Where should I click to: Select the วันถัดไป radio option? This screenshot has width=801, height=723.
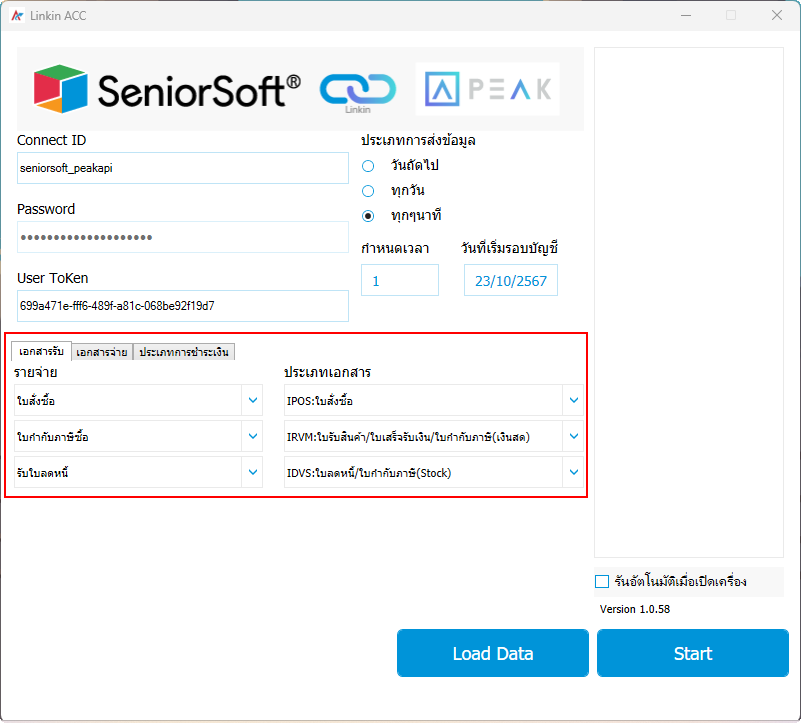(x=368, y=166)
